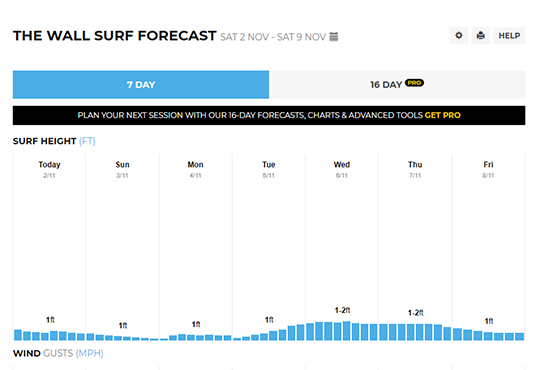
Task: Select the Tue 5/11 day column
Action: point(269,247)
